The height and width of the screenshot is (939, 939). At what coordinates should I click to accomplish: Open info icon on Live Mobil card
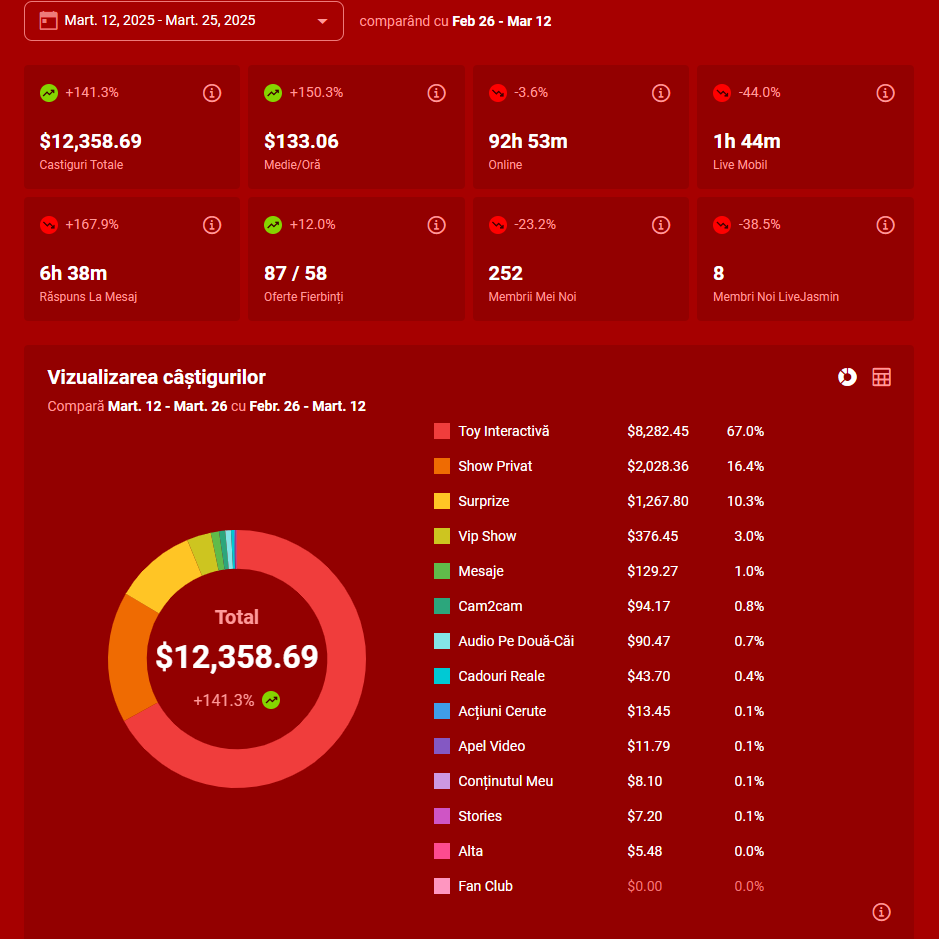885,93
